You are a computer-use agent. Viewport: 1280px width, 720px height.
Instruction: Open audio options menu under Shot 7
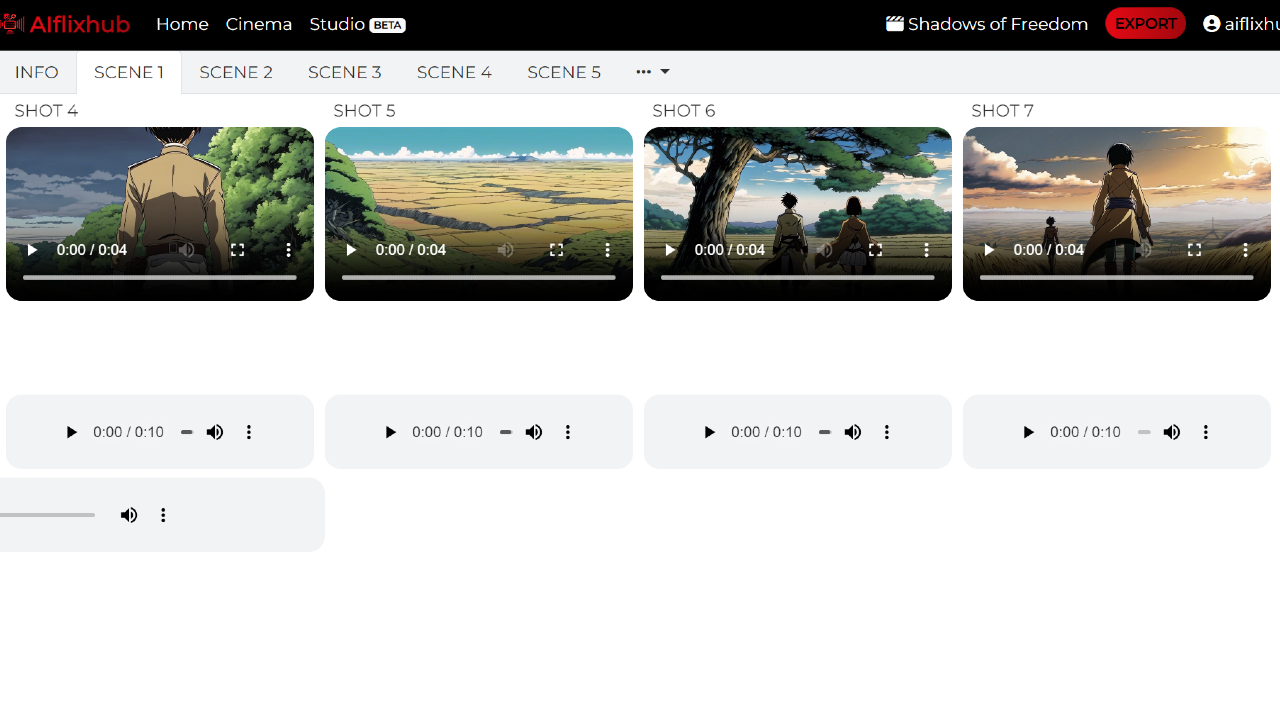click(x=1206, y=432)
